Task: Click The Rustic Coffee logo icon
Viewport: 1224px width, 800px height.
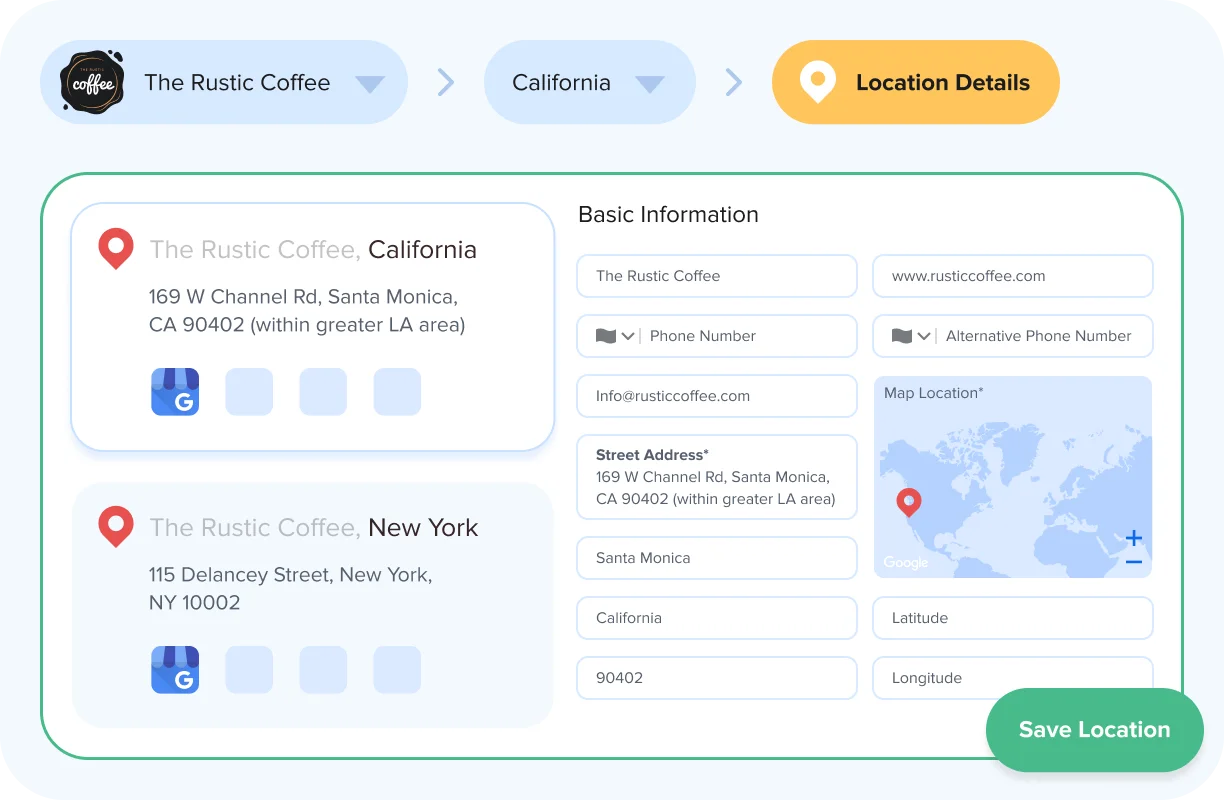Action: coord(92,82)
